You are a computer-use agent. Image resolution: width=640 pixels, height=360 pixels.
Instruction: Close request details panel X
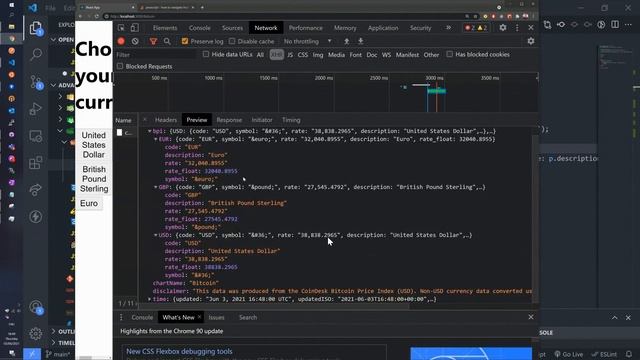point(144,120)
